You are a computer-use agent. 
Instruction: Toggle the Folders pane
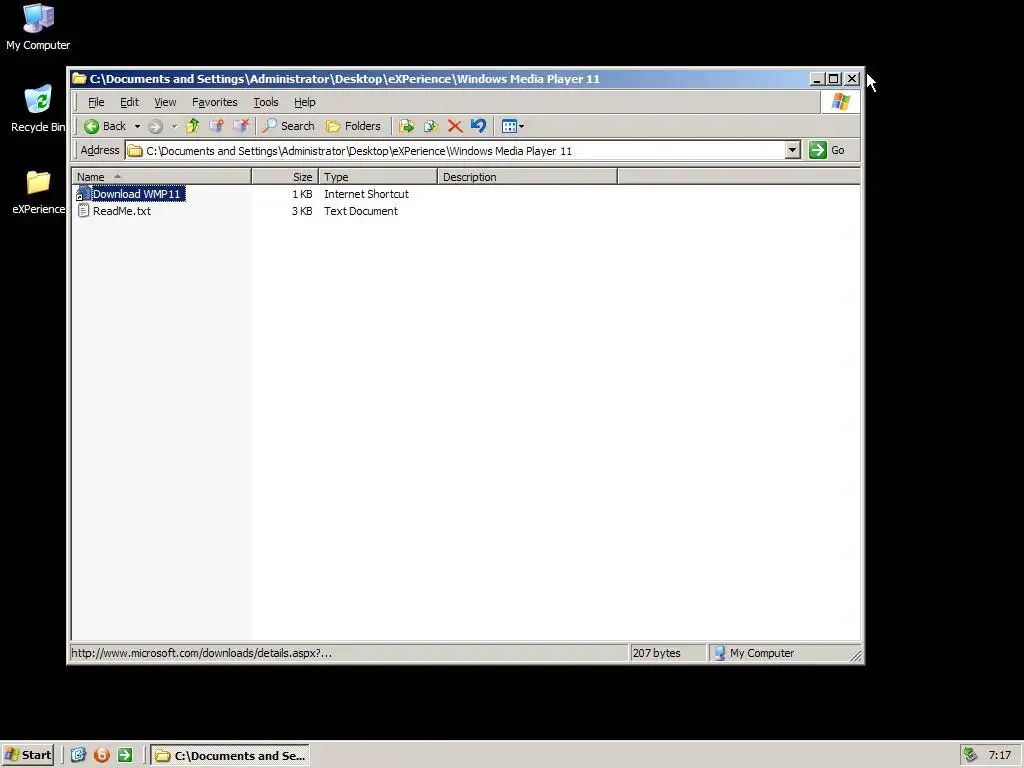353,126
